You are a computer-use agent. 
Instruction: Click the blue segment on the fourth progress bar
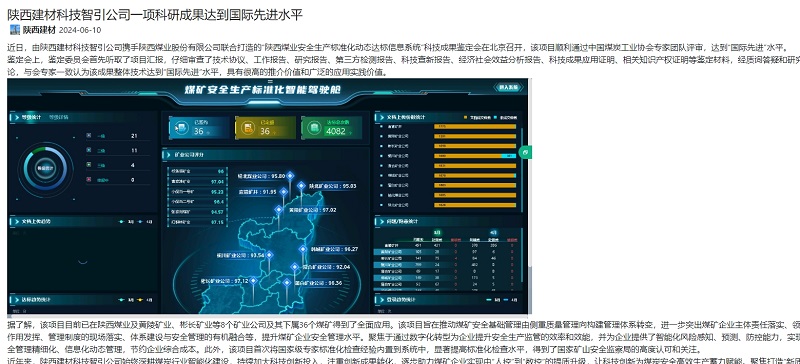[509, 156]
